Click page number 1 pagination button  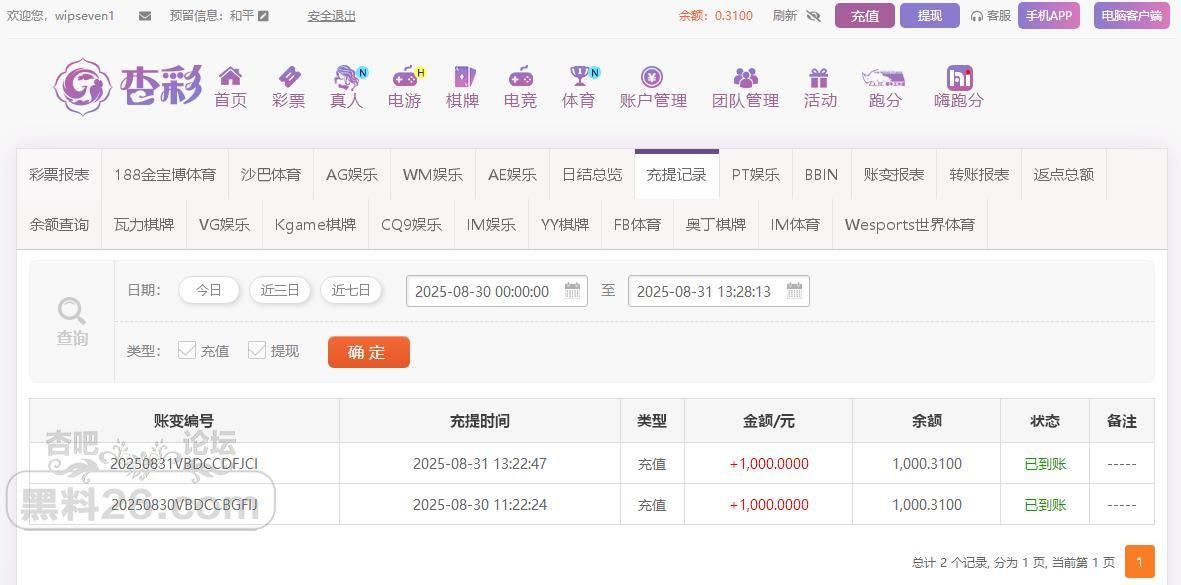(1139, 561)
